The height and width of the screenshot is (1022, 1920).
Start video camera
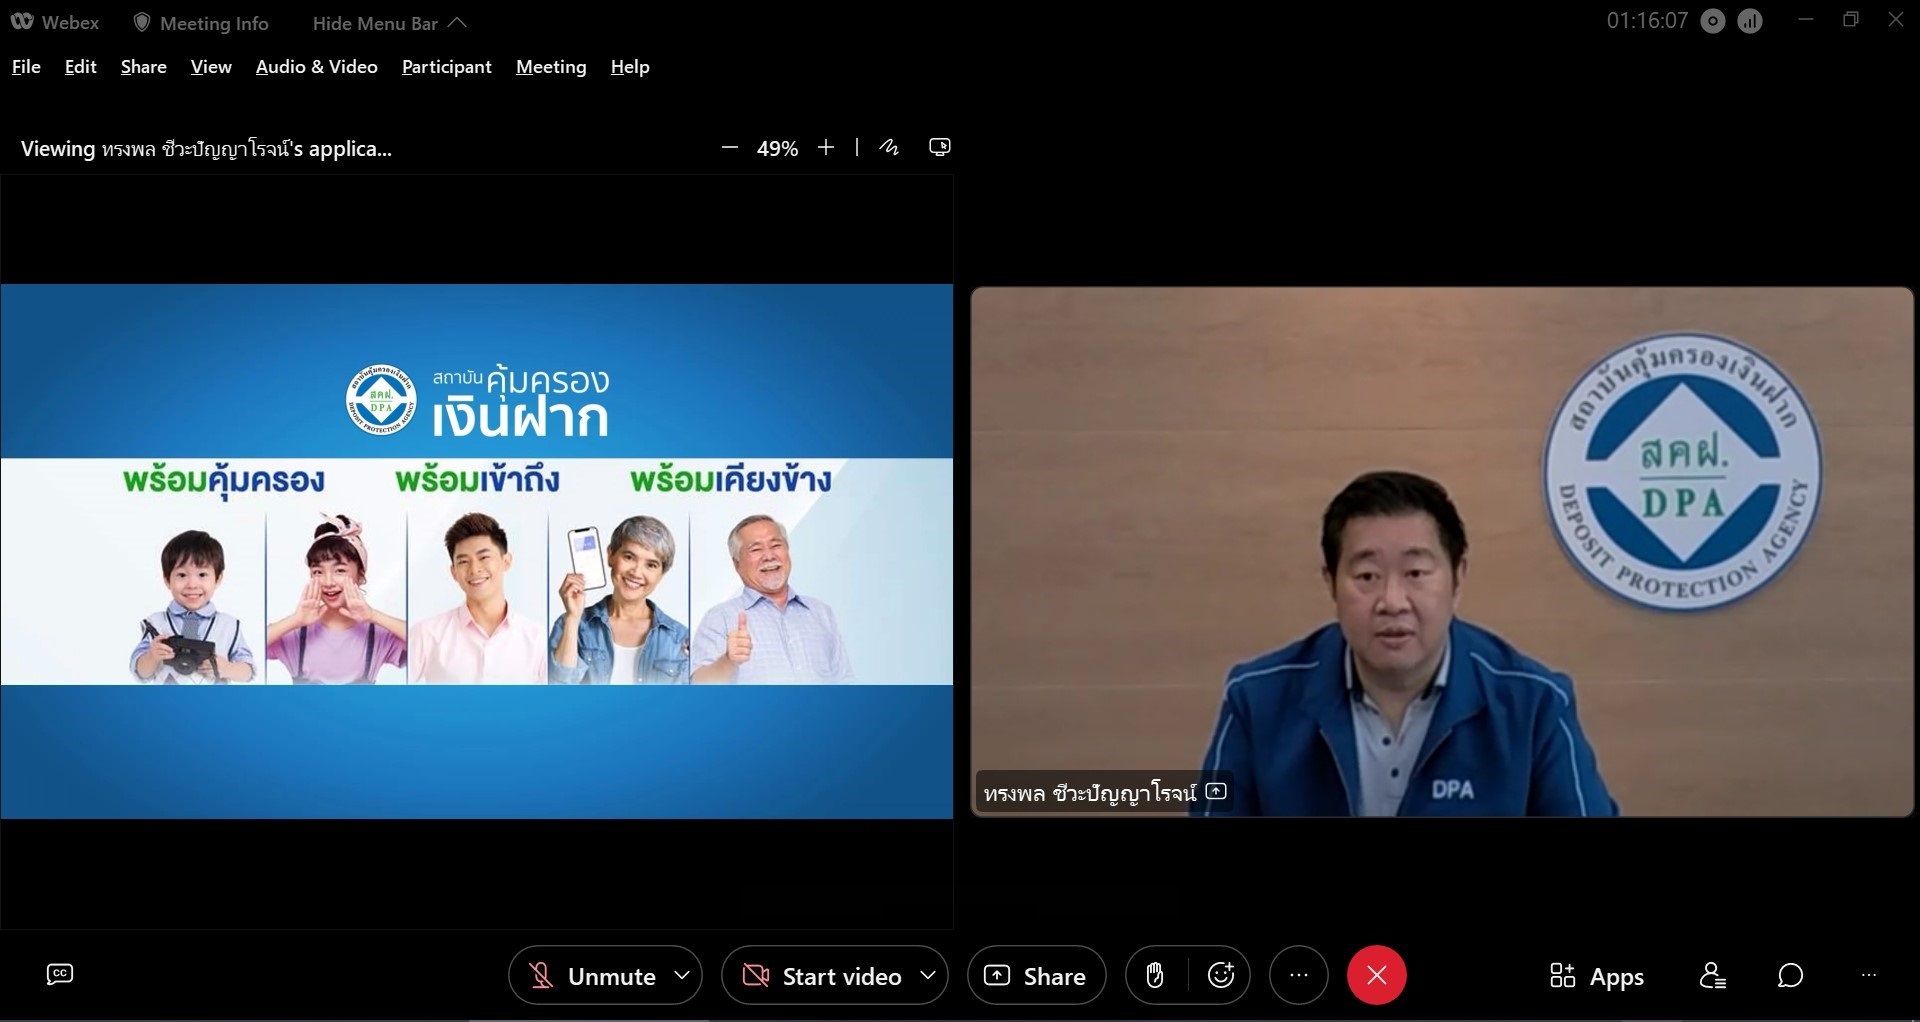coord(822,976)
